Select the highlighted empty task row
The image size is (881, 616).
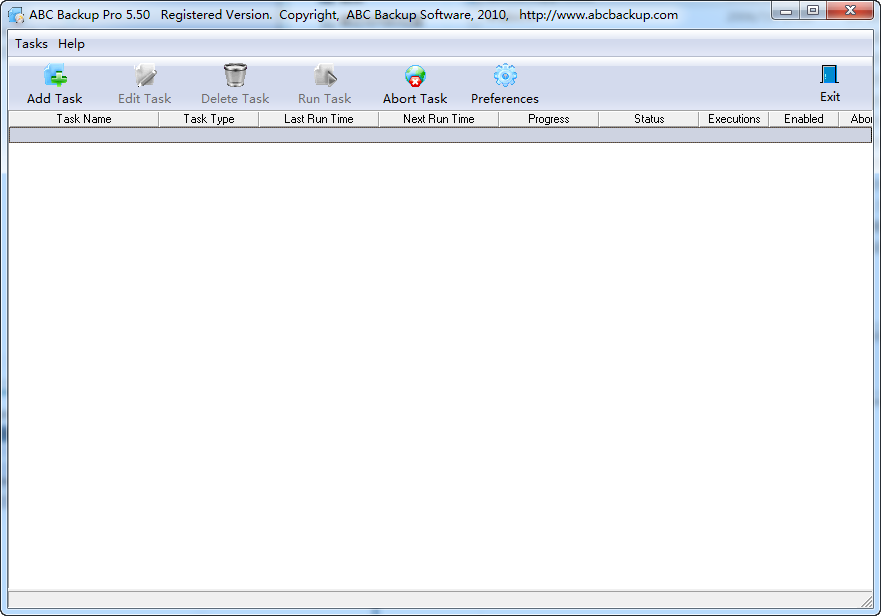click(x=440, y=135)
